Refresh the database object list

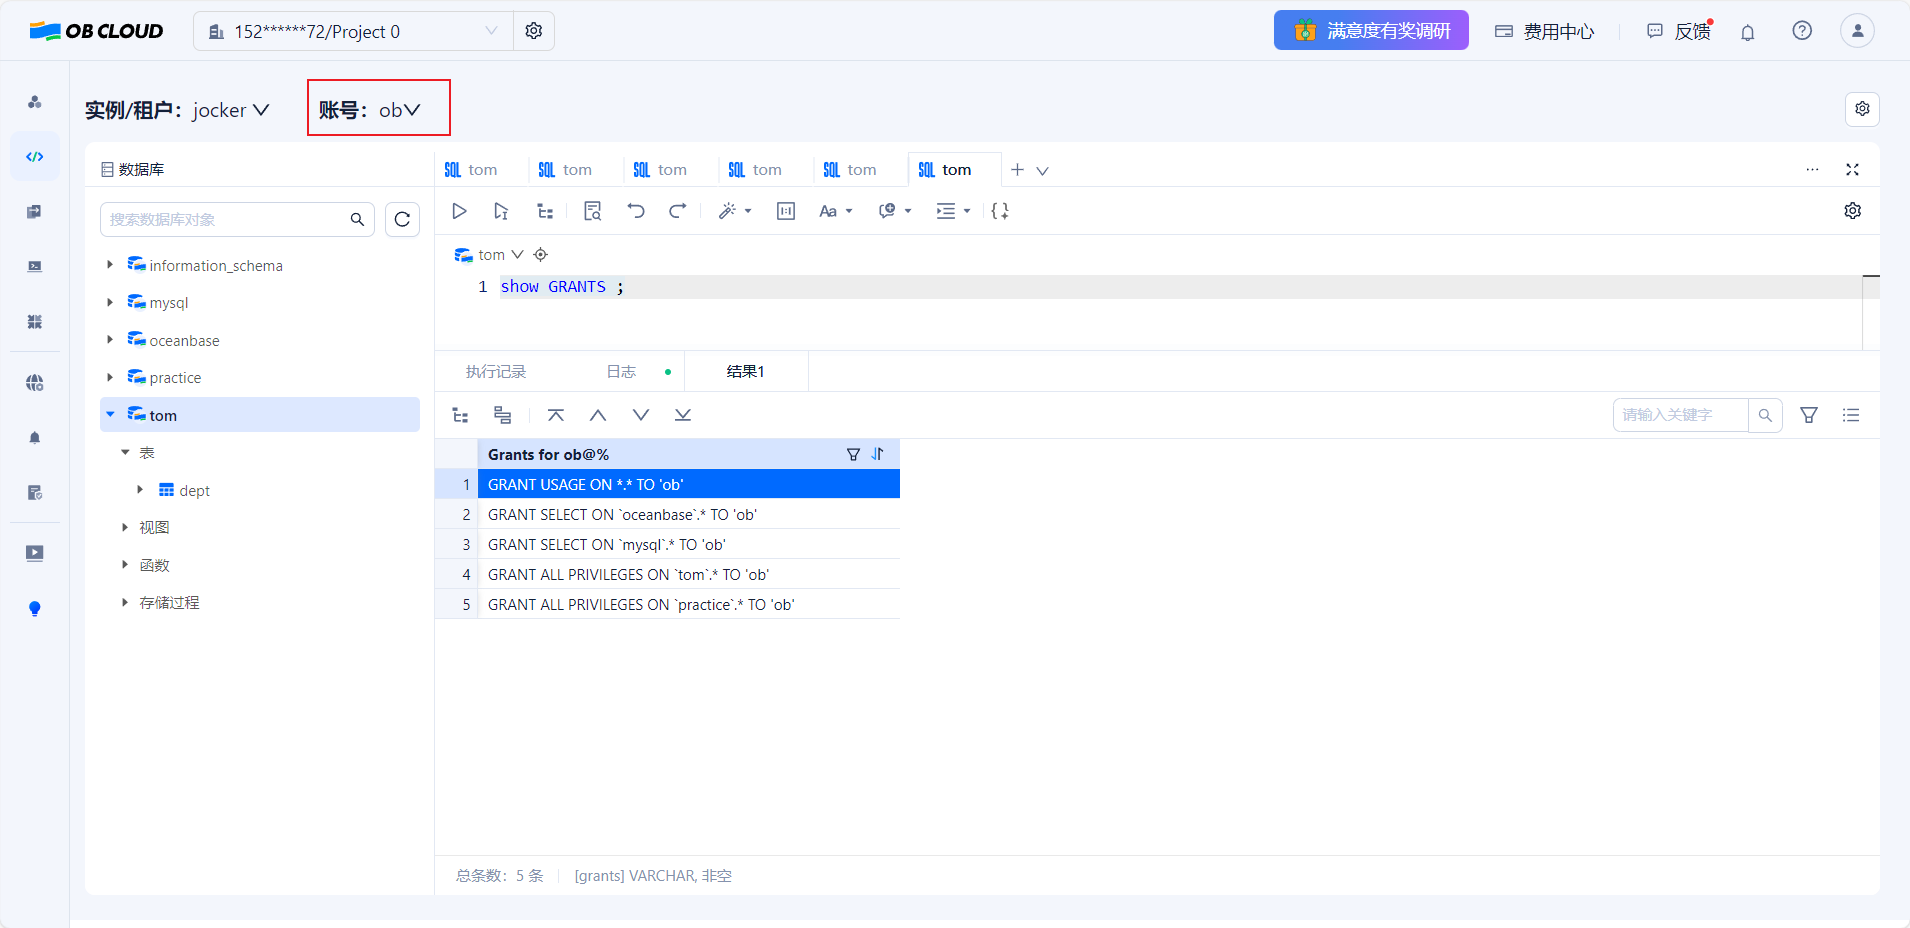pos(402,220)
